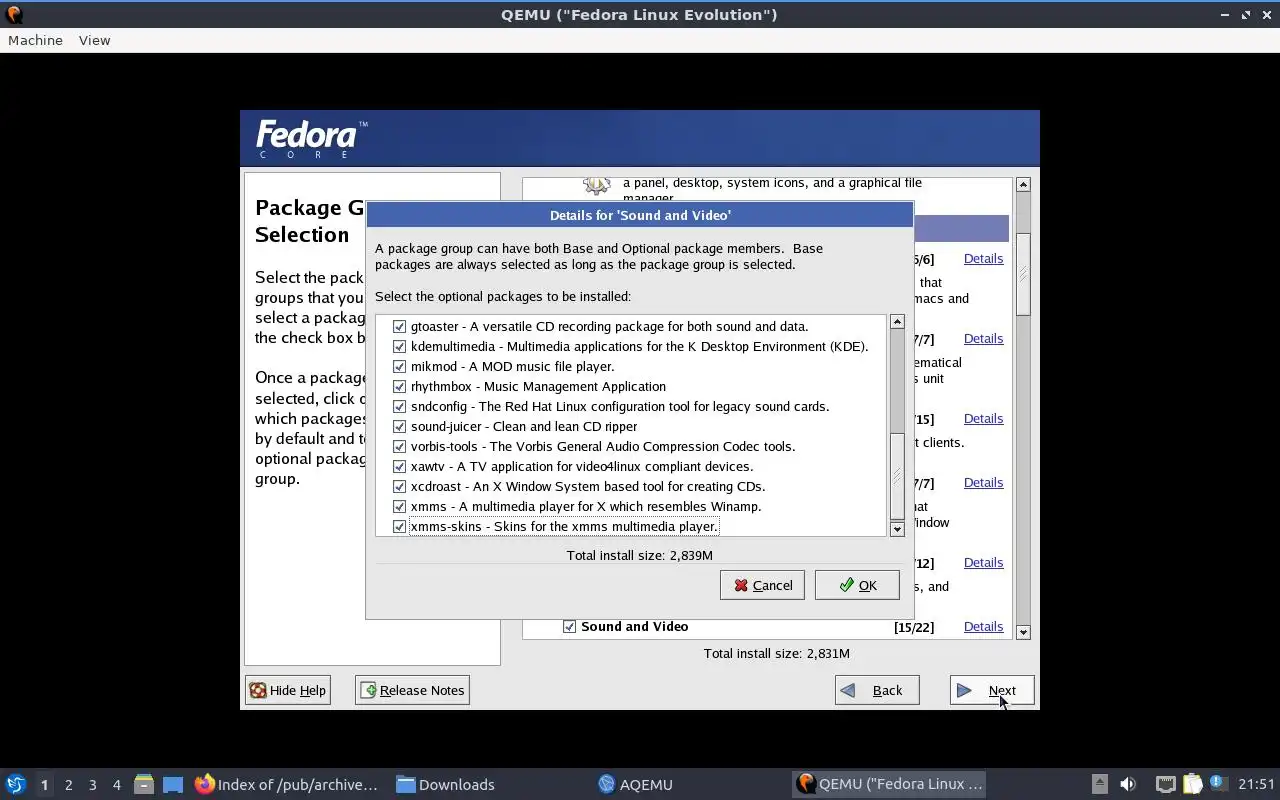Click the package list scroll-up arrow in dialog
1280x800 pixels.
pos(897,322)
